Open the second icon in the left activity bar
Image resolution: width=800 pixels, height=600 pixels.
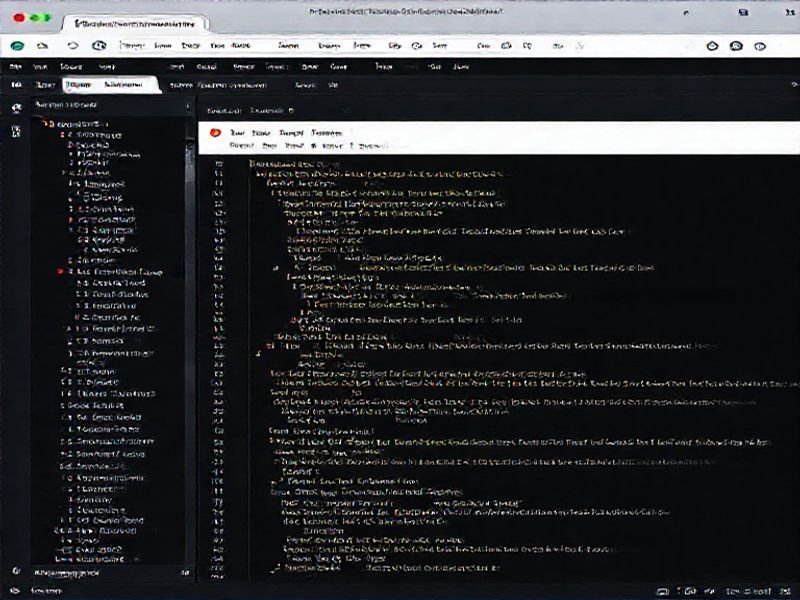click(x=16, y=130)
